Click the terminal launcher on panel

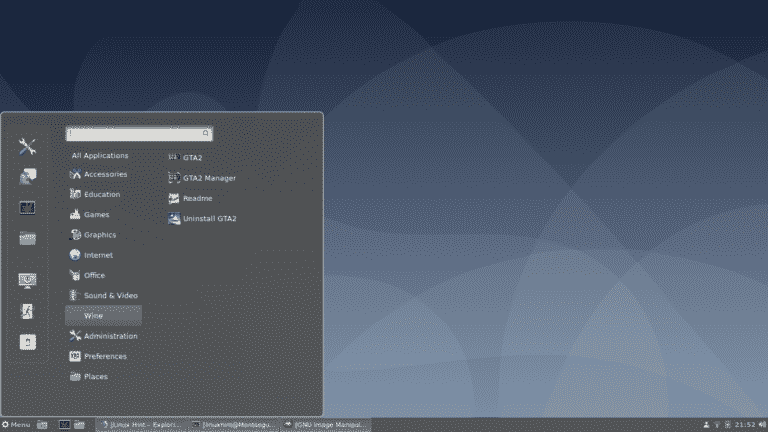point(64,425)
